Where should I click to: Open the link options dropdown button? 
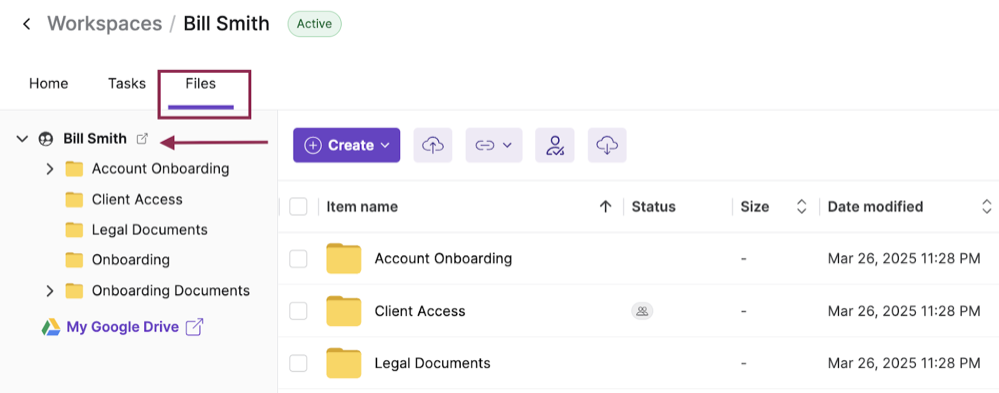(494, 145)
